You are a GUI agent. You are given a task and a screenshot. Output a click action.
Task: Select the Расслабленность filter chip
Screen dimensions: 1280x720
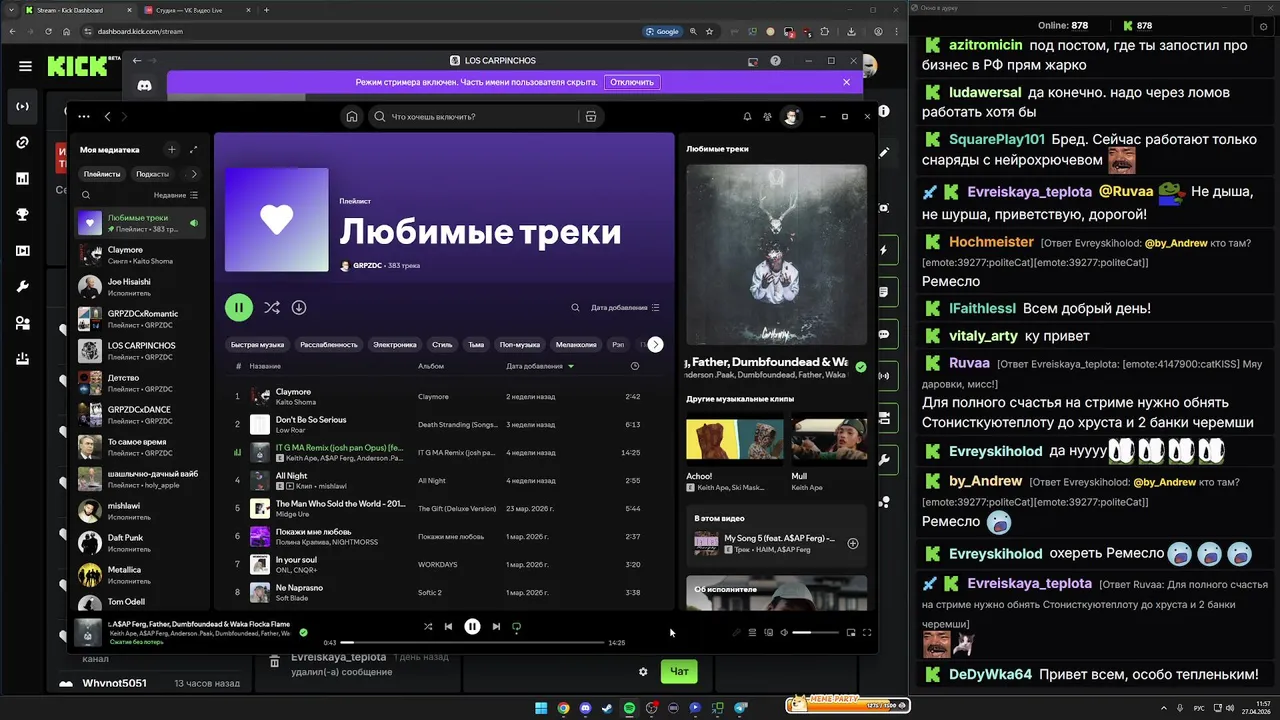click(329, 344)
